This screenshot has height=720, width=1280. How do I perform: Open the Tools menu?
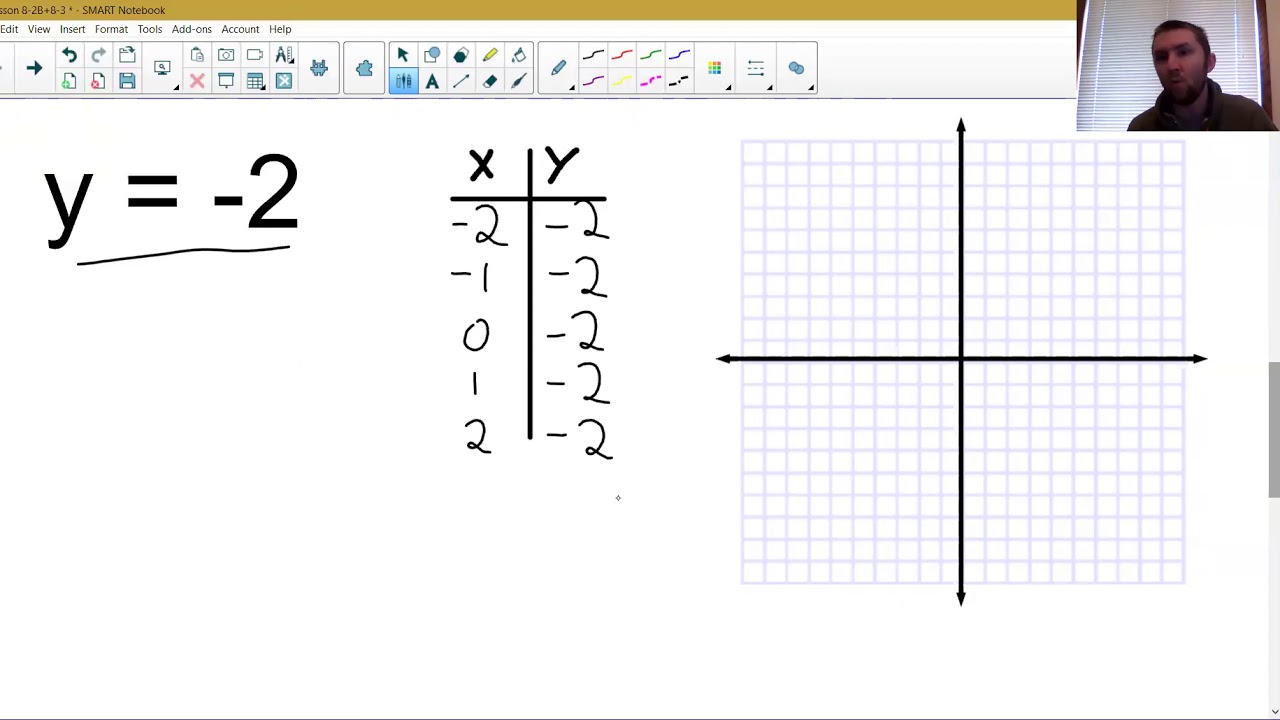(150, 29)
